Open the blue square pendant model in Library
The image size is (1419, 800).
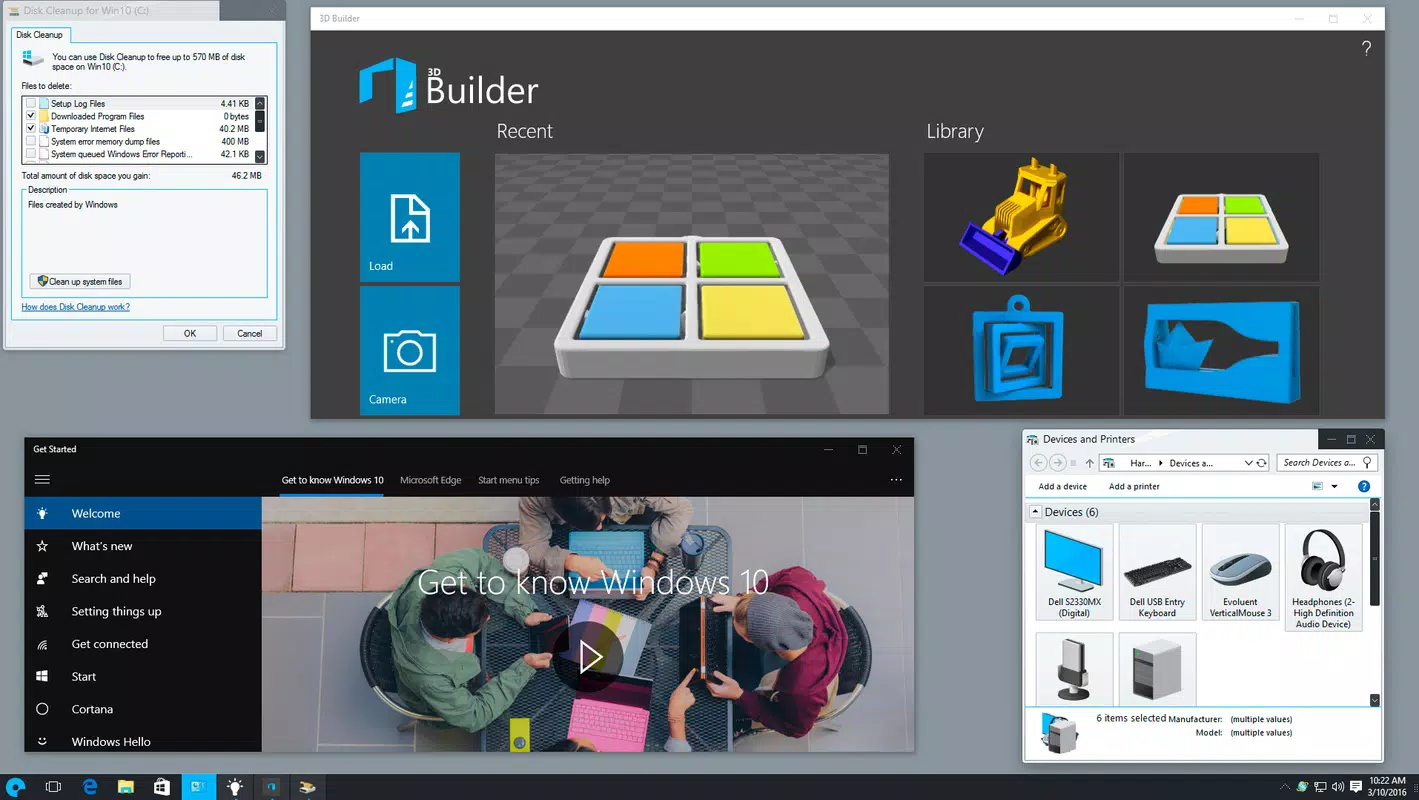coord(1021,350)
